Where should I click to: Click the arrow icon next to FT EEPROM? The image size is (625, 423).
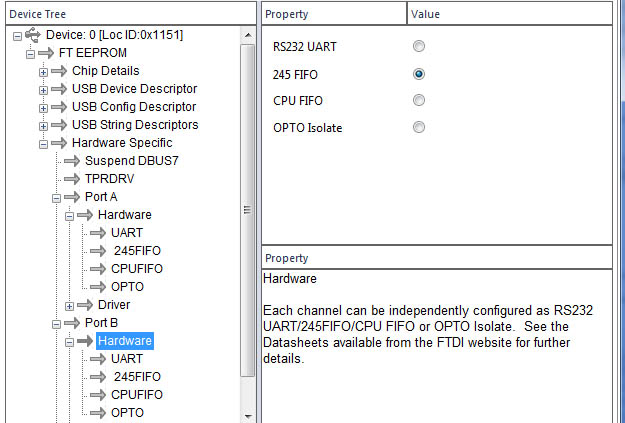(46, 53)
